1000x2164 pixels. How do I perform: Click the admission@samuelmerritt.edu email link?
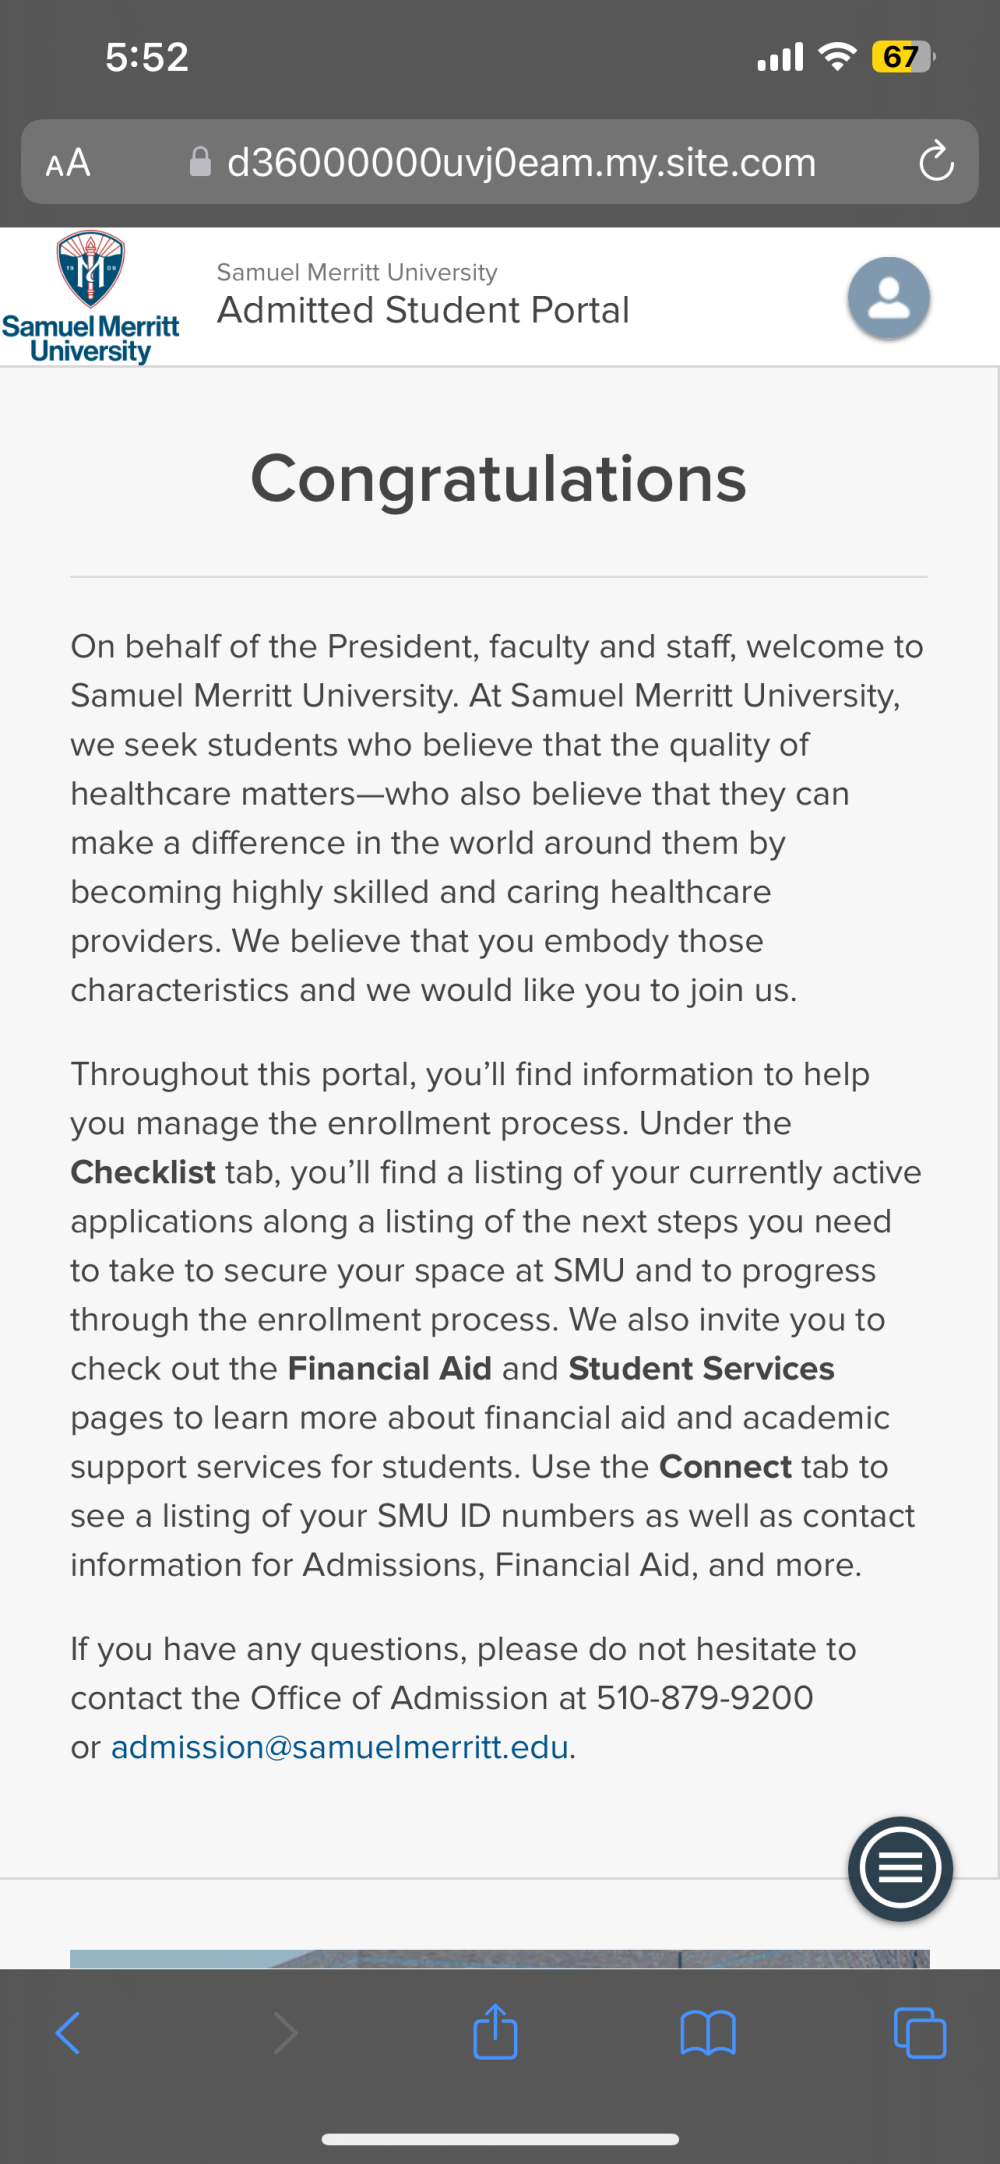(x=340, y=1747)
